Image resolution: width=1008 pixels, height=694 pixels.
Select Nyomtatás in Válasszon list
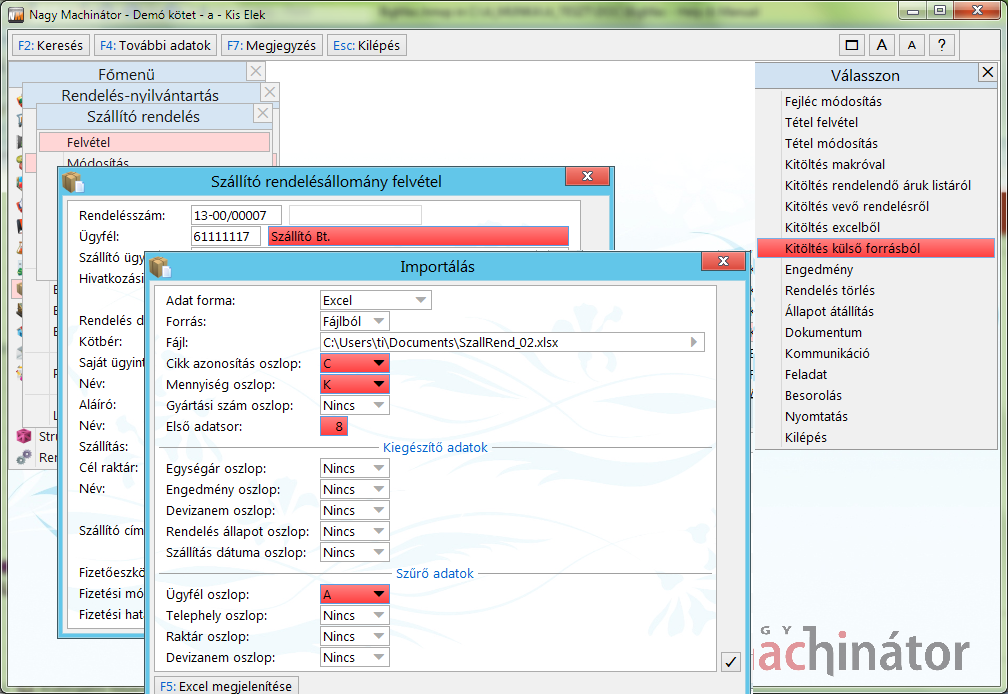point(816,416)
